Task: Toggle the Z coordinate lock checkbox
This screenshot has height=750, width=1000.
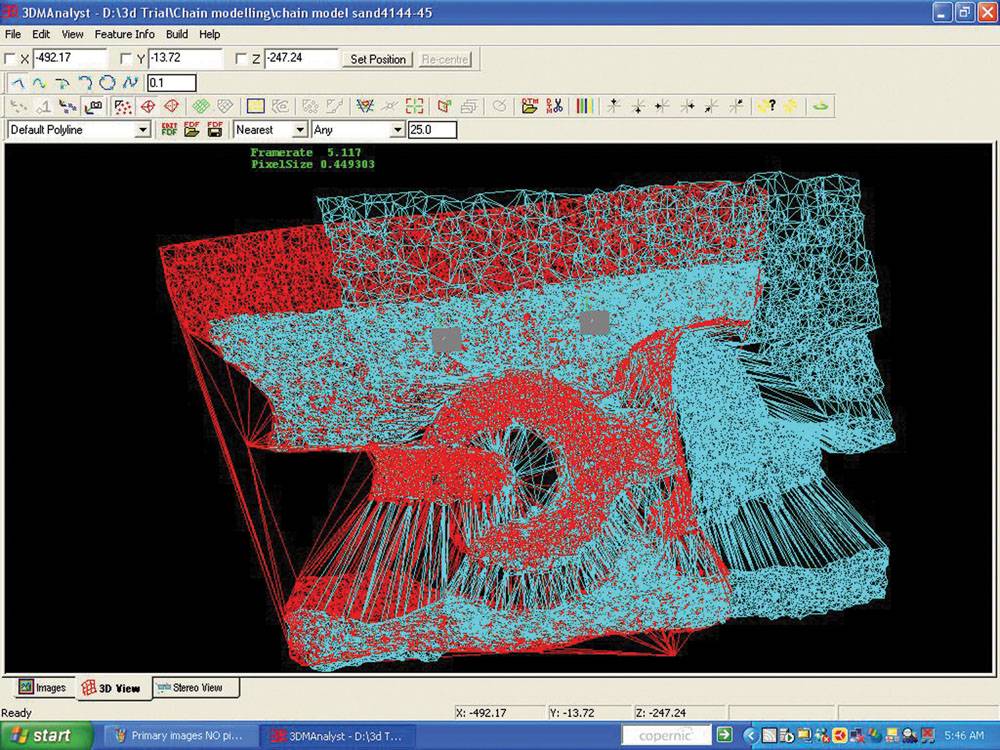Action: pyautogui.click(x=240, y=59)
